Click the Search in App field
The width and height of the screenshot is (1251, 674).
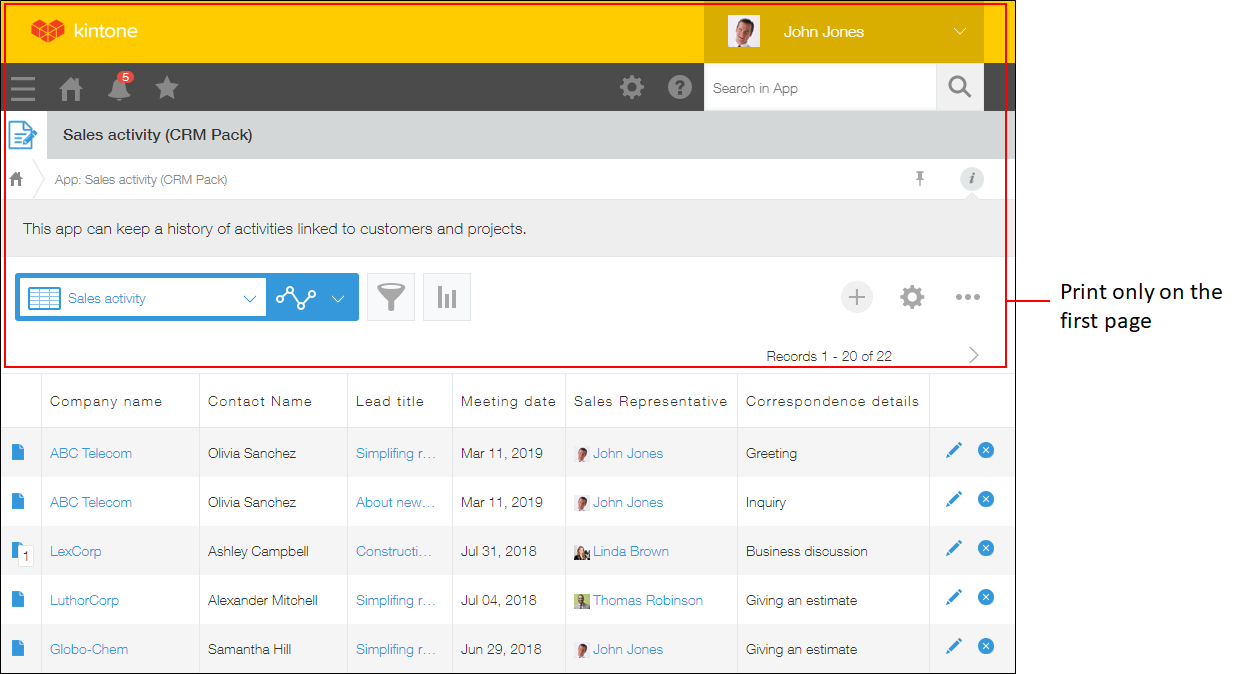819,88
